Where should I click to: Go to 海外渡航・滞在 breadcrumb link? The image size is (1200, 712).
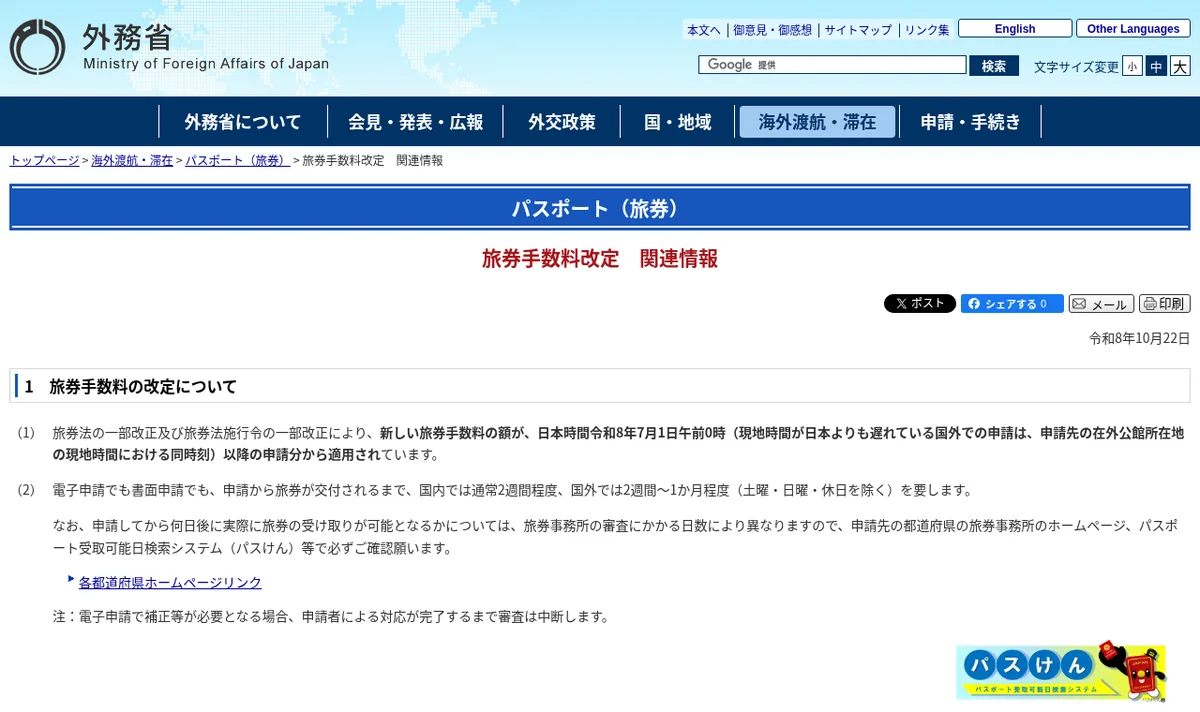pos(132,160)
